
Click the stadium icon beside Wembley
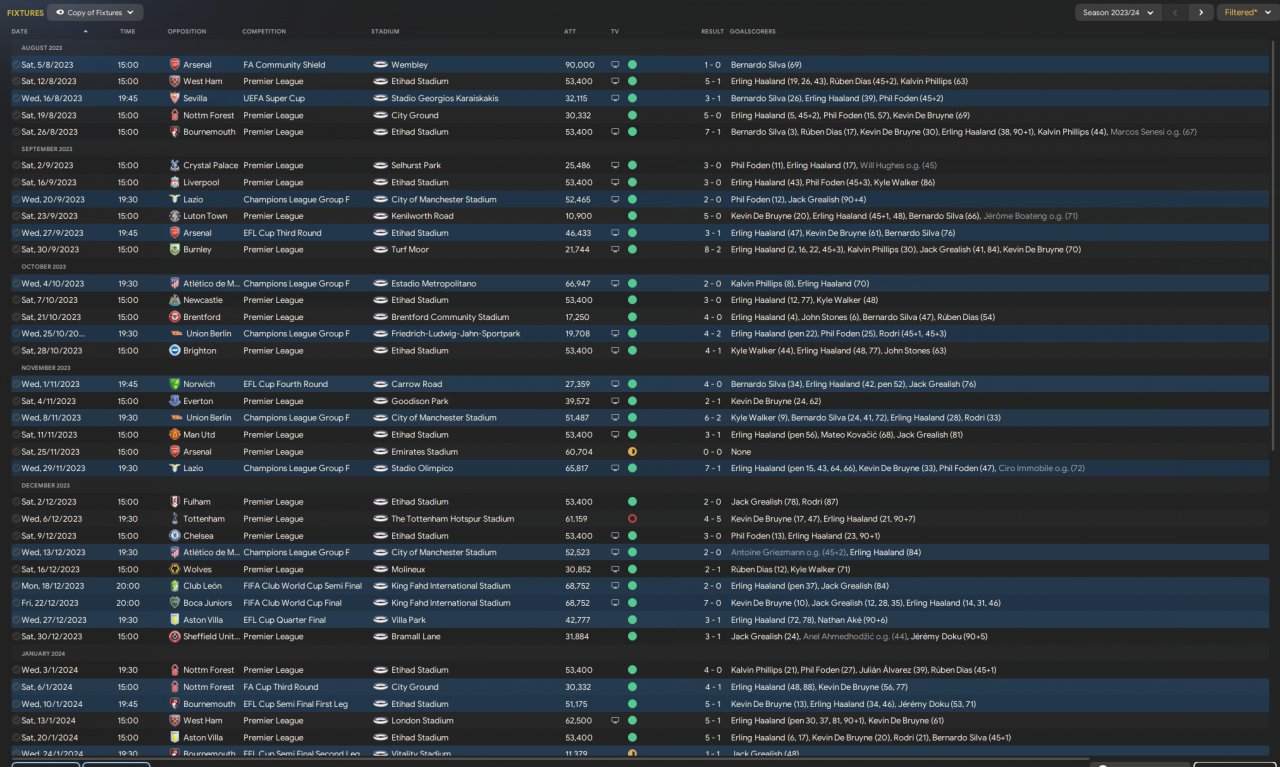pos(380,65)
